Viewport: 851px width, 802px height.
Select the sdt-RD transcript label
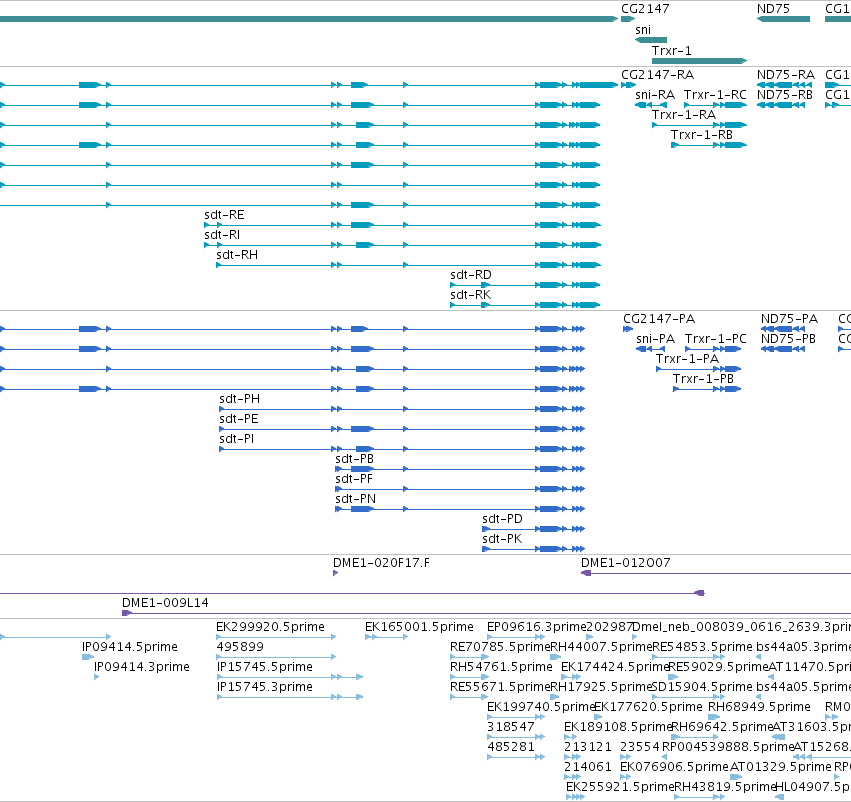(x=471, y=275)
